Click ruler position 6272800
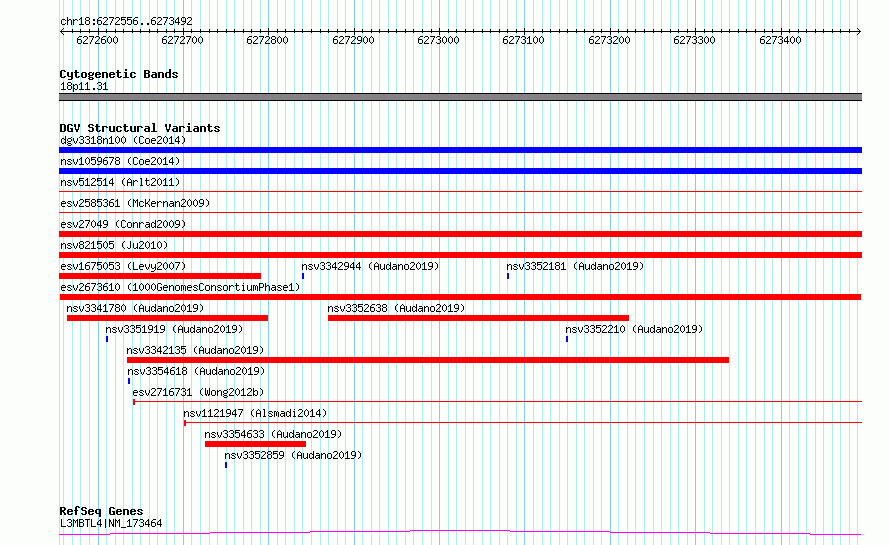Image resolution: width=890 pixels, height=545 pixels. click(267, 40)
